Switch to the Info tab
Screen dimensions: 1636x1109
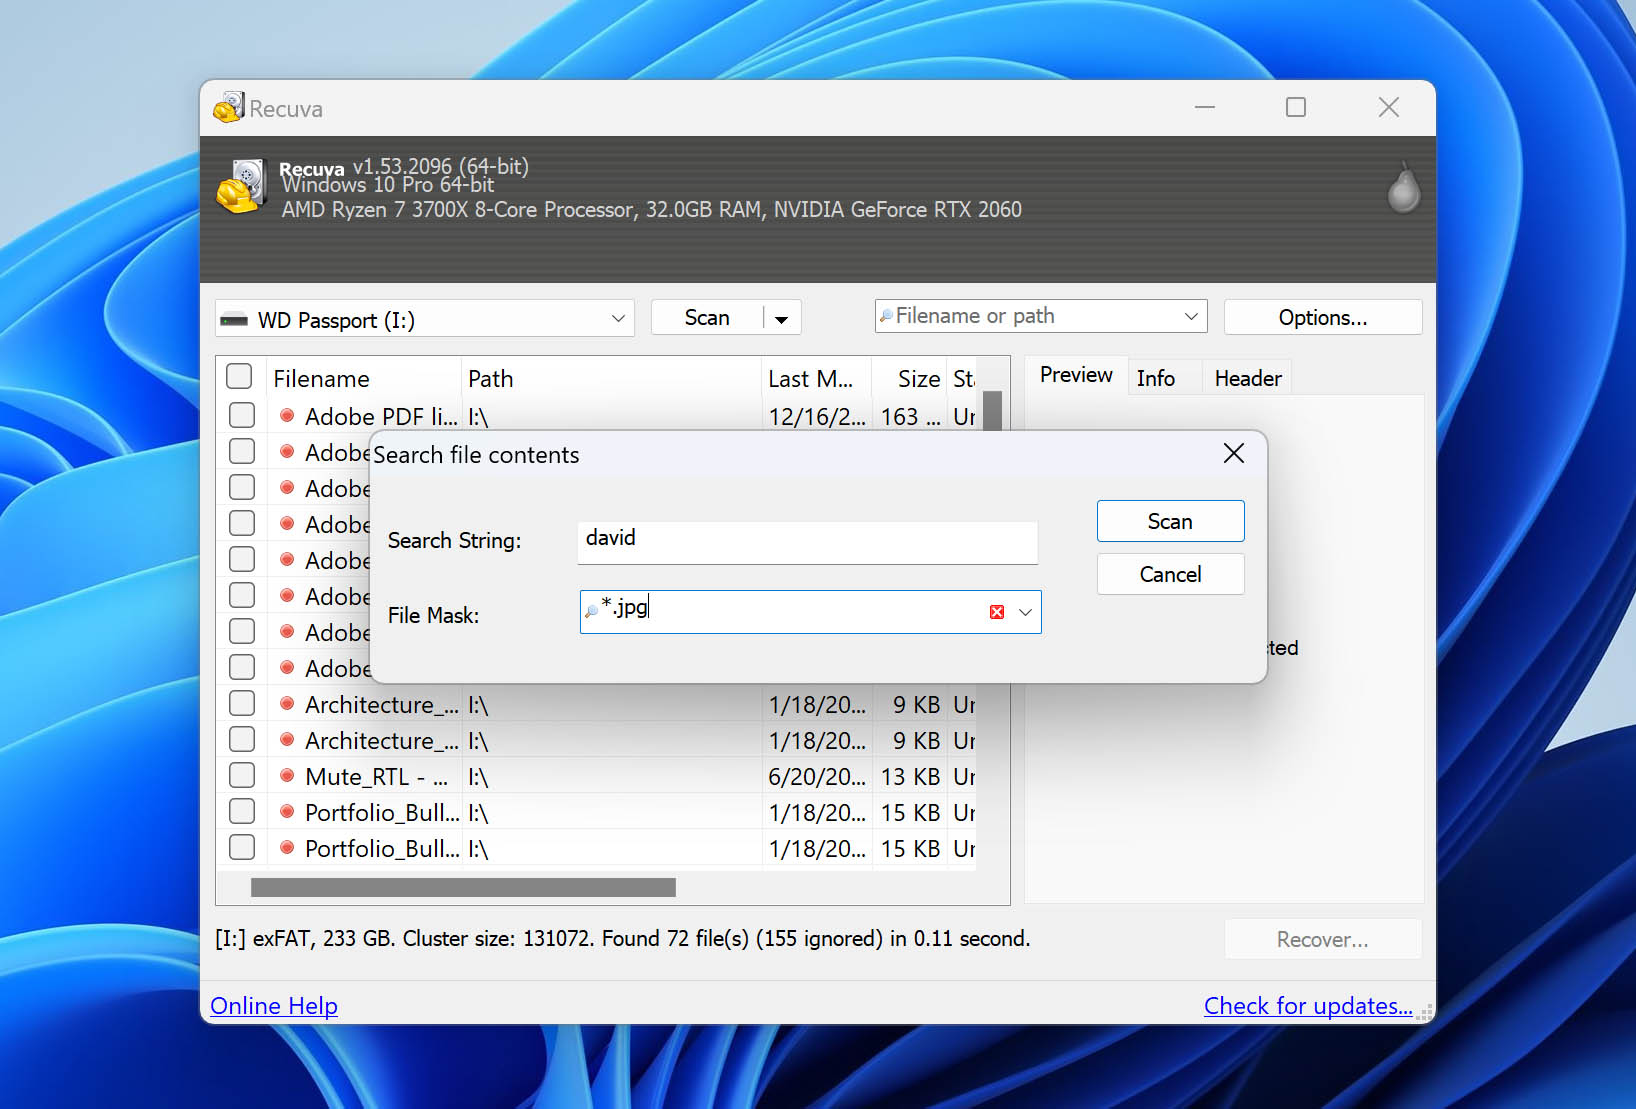(1156, 377)
